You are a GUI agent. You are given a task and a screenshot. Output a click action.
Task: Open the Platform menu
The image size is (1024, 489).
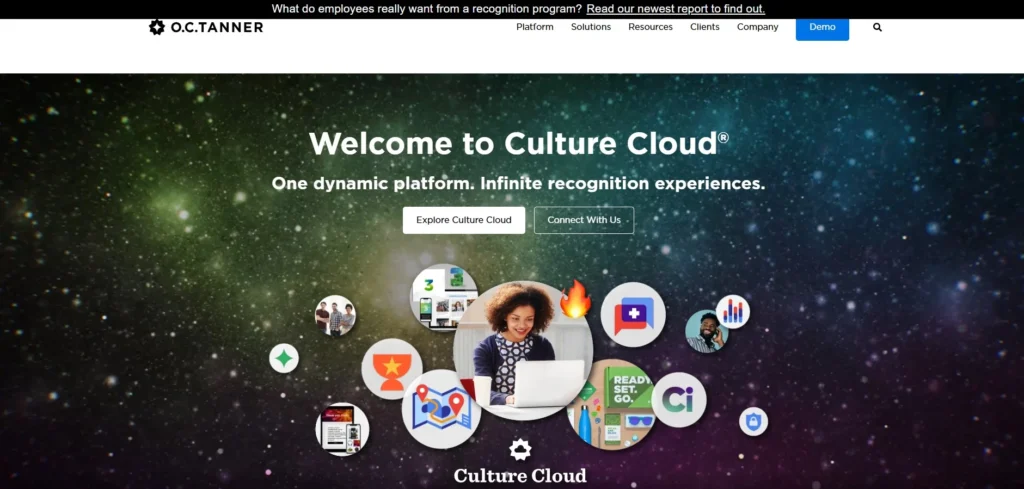535,27
